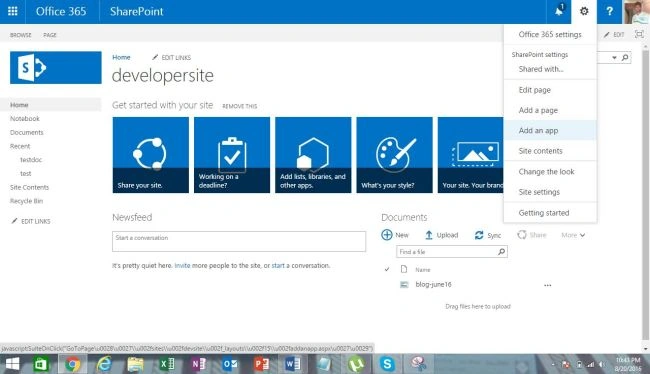The height and width of the screenshot is (374, 650).
Task: Click the SharePoint site logo
Action: point(56,68)
